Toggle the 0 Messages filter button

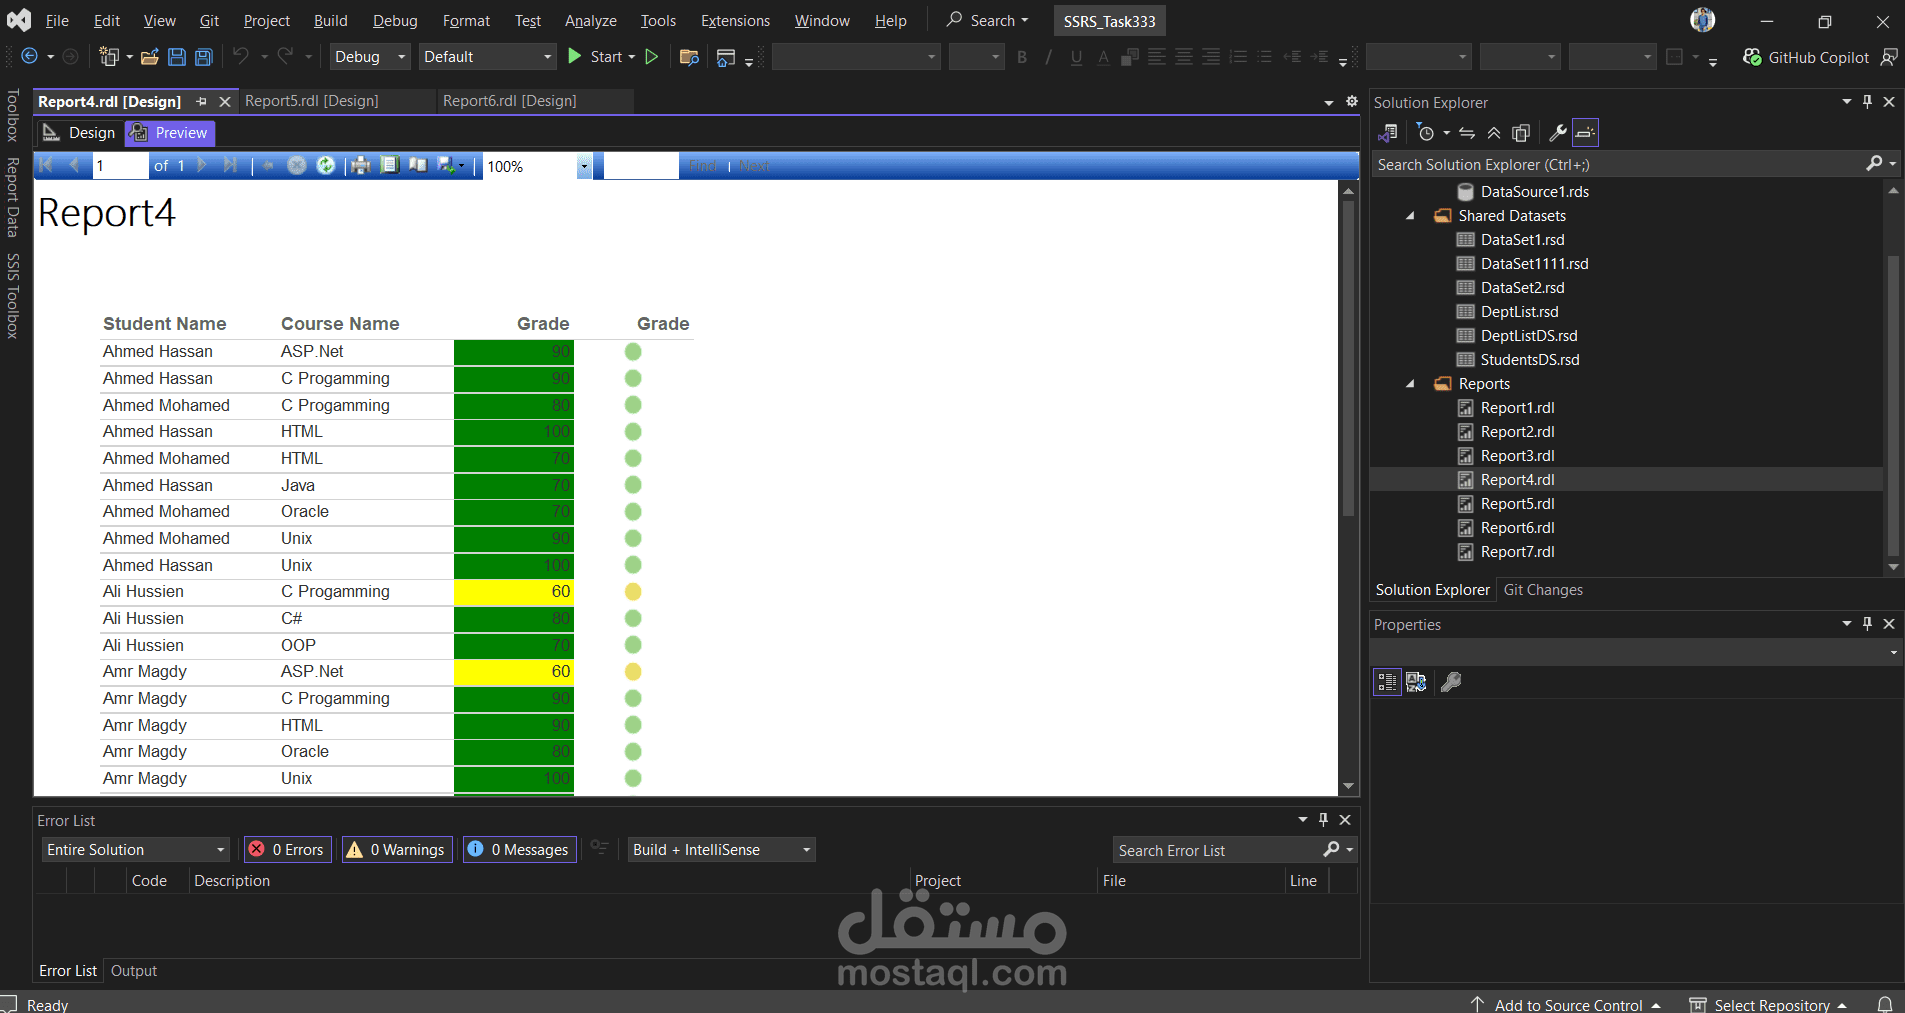(x=520, y=849)
